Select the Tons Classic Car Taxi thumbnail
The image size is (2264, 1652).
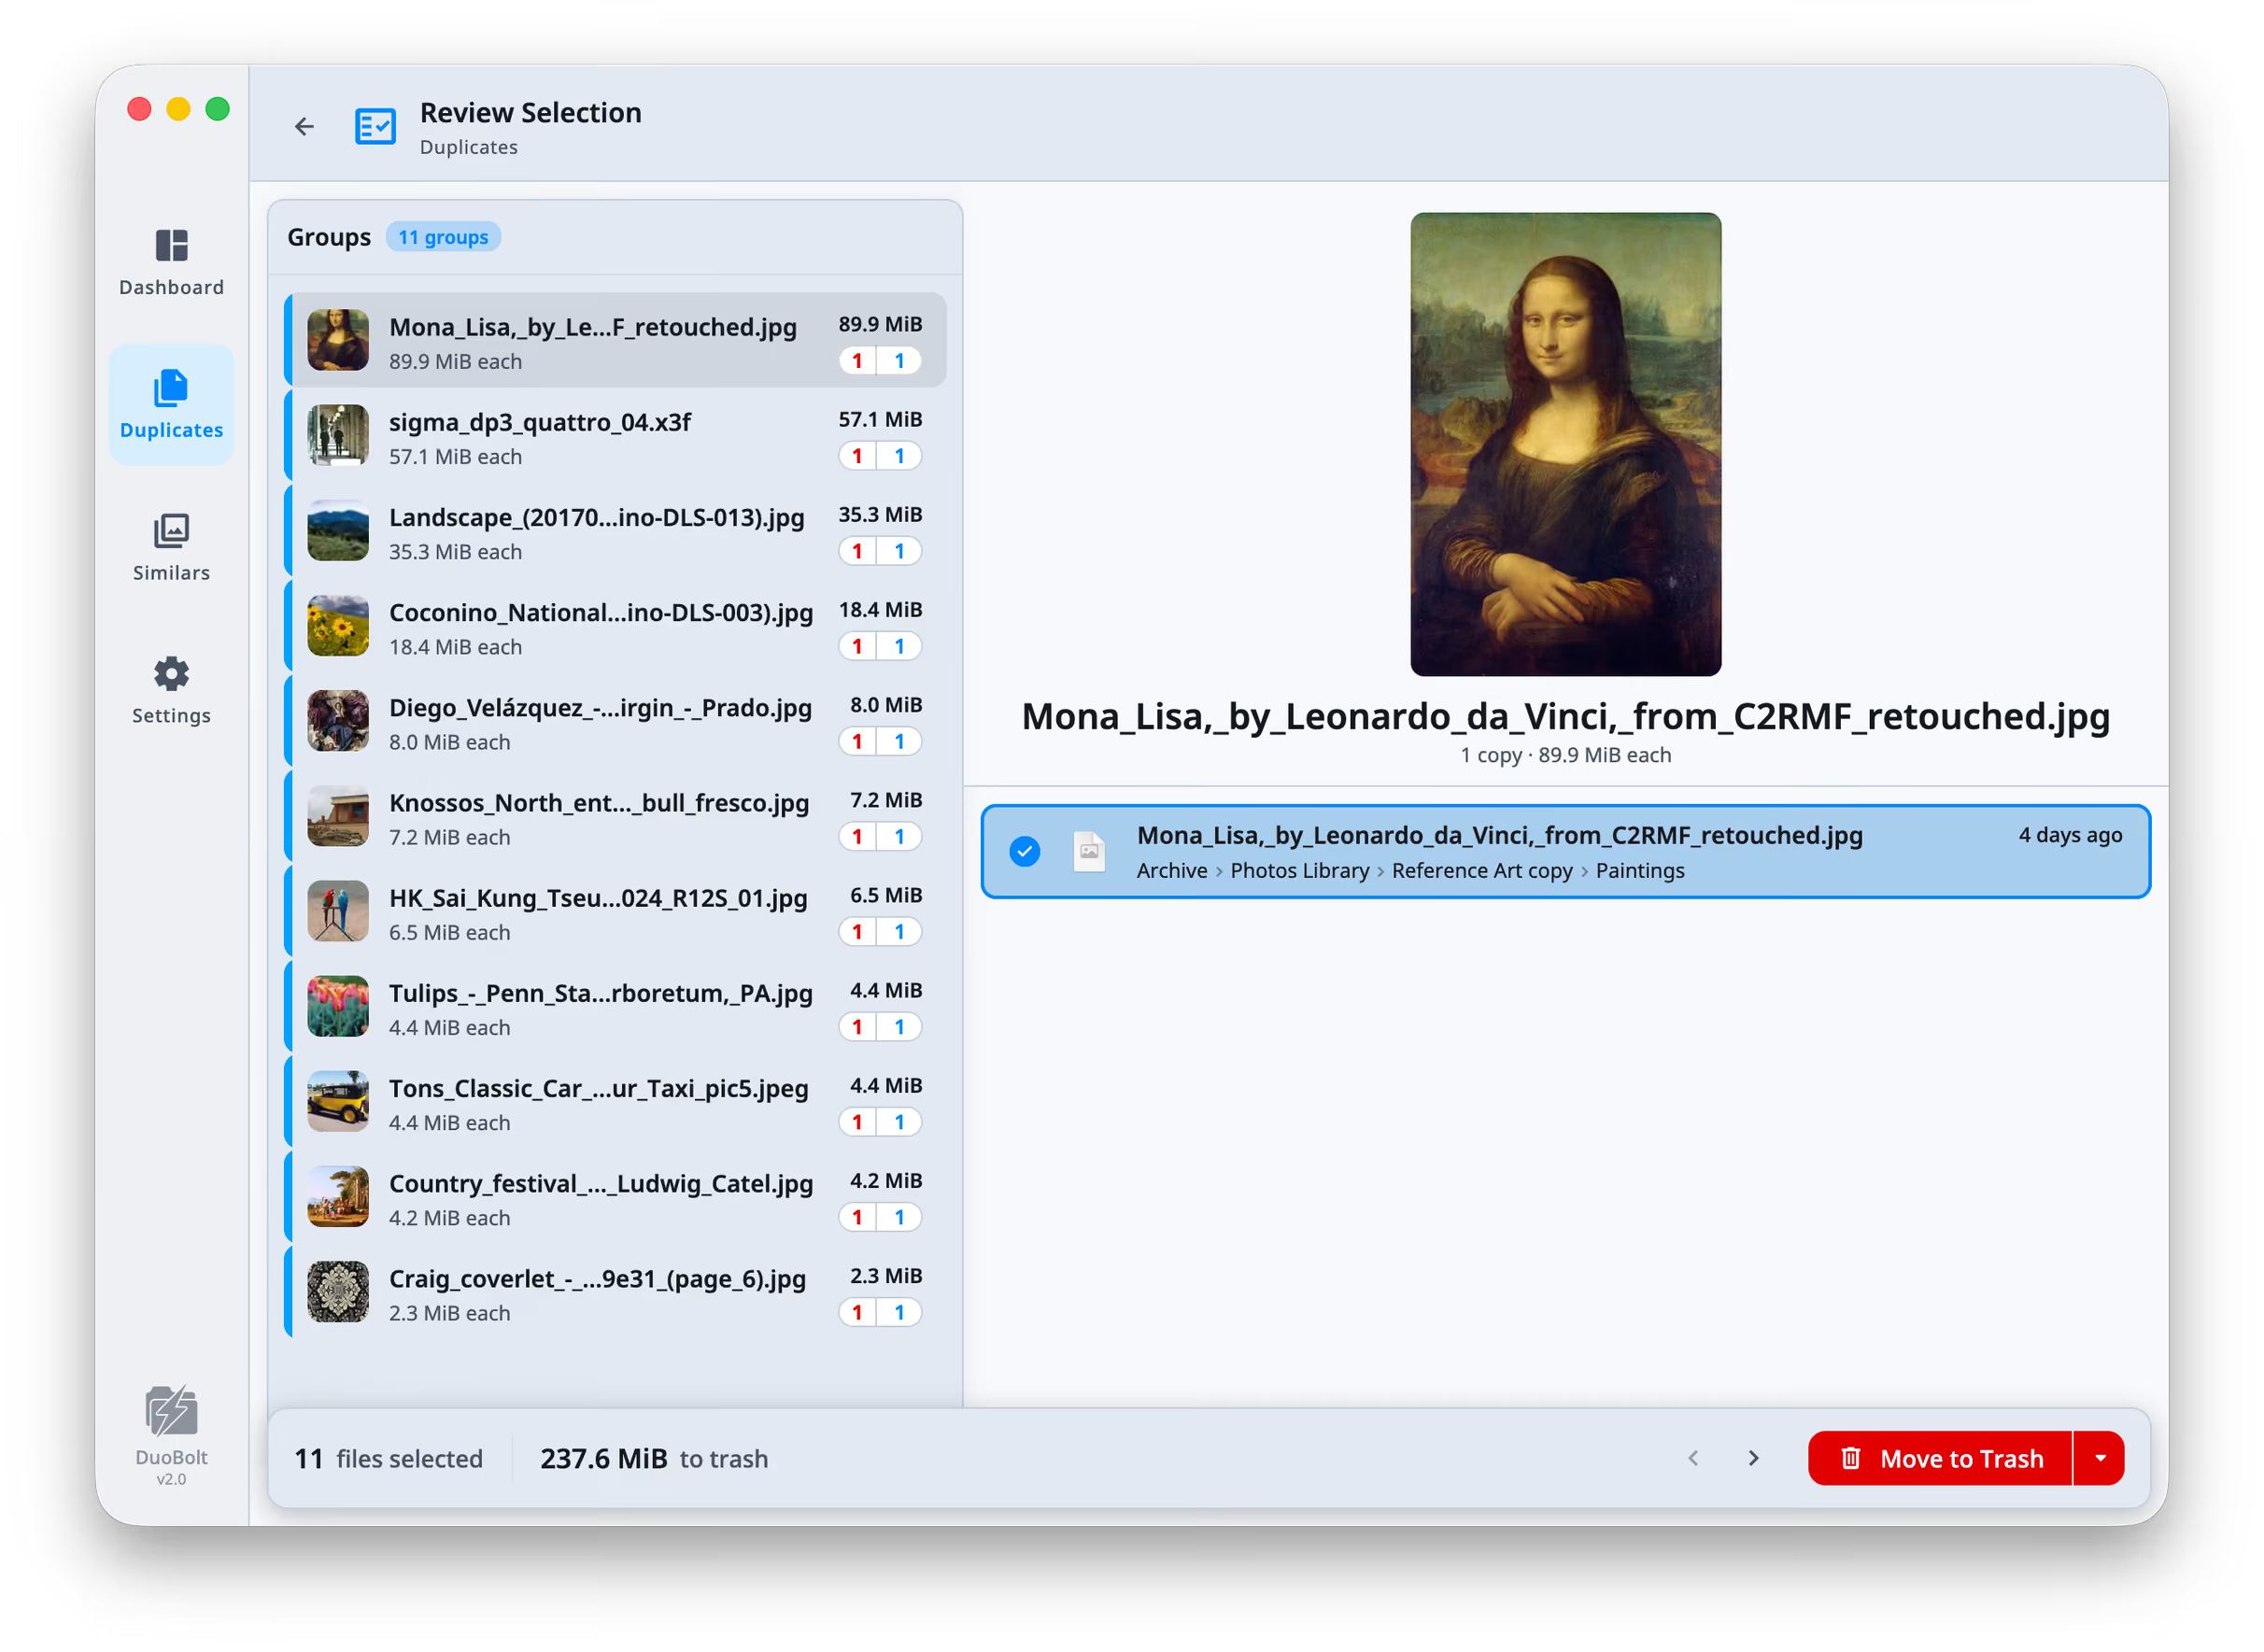click(338, 1102)
